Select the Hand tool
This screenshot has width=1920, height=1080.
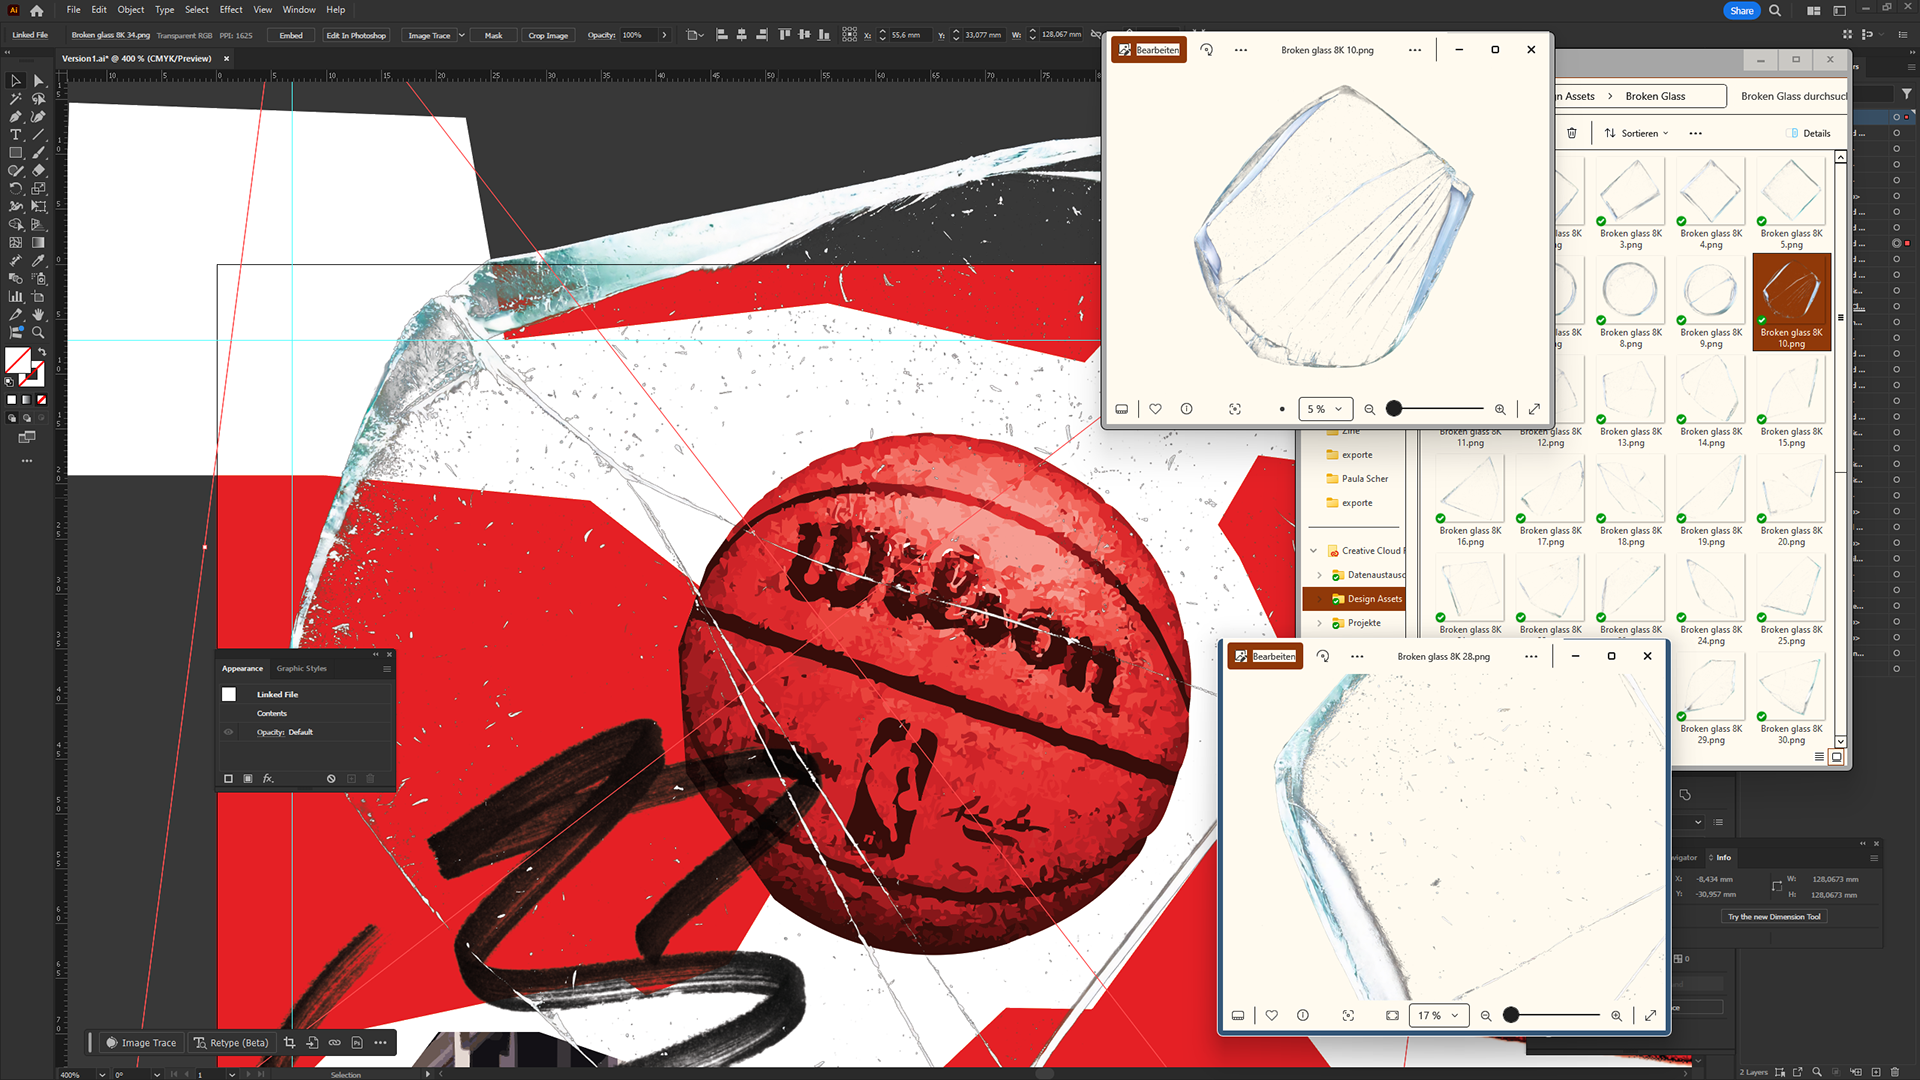pyautogui.click(x=38, y=314)
